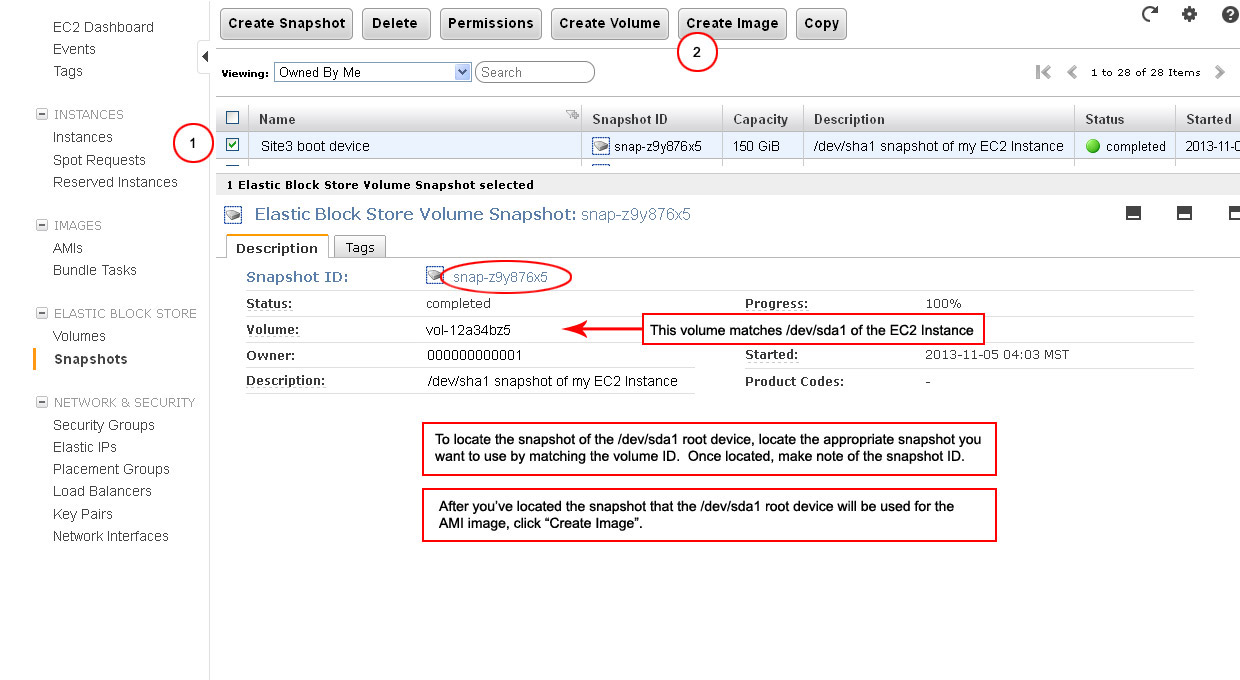Set detail pane to half height layout icon

click(1184, 212)
